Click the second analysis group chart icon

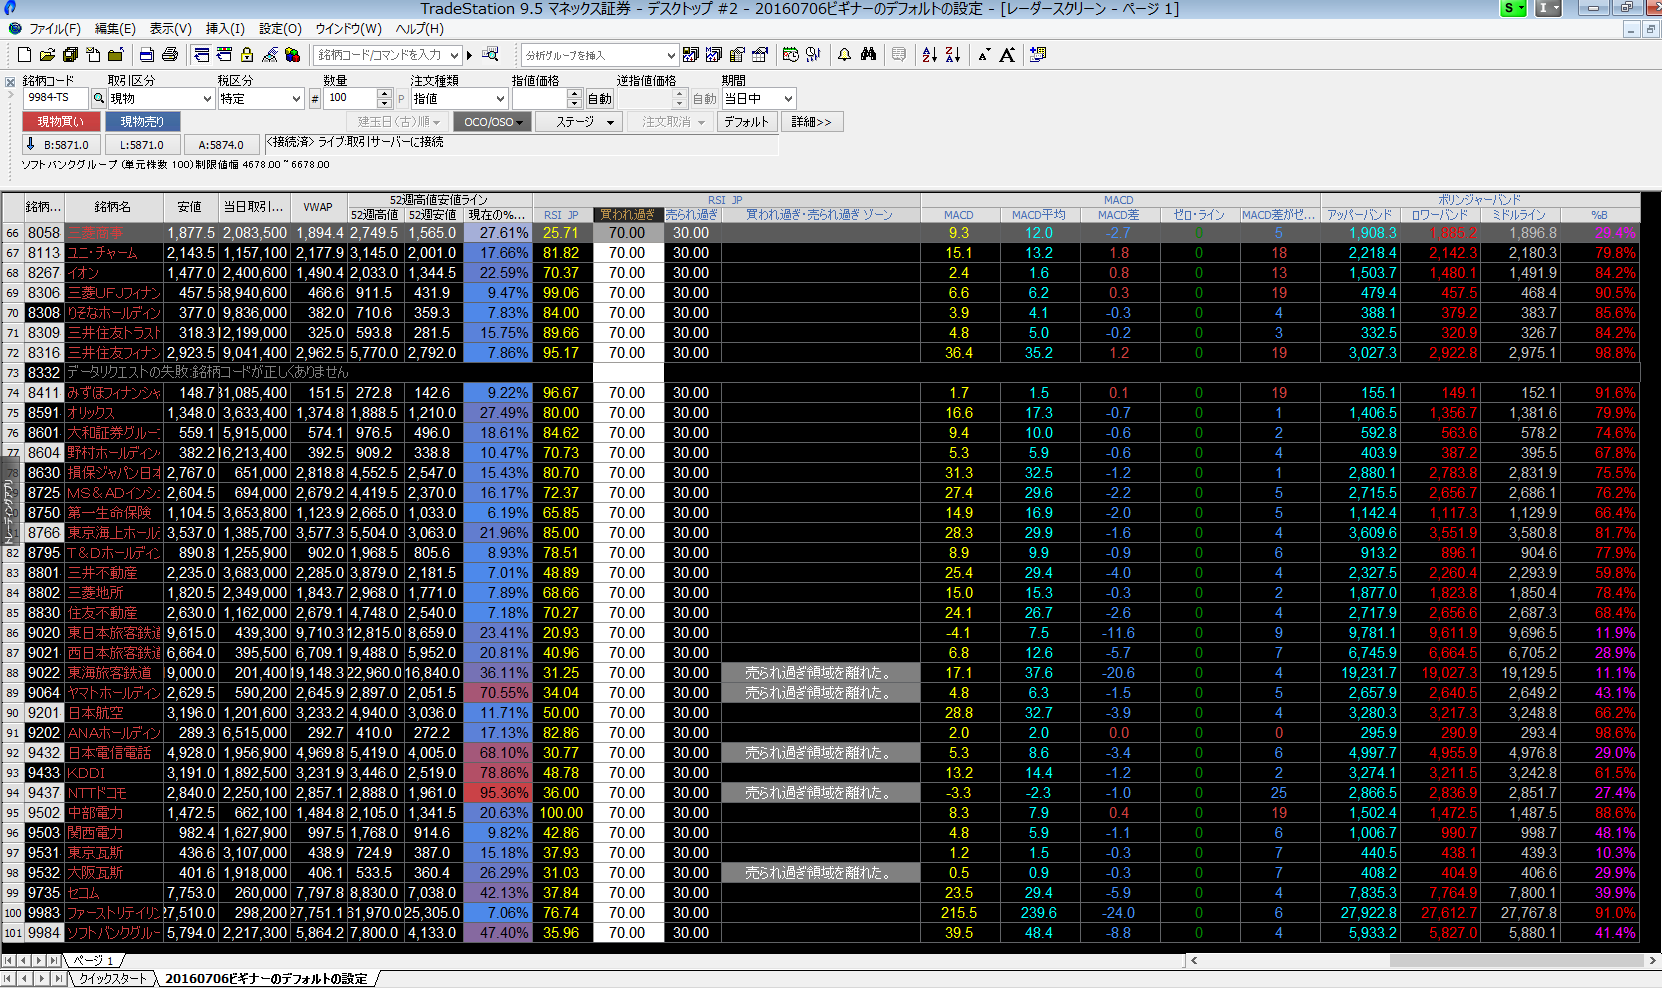(x=714, y=55)
